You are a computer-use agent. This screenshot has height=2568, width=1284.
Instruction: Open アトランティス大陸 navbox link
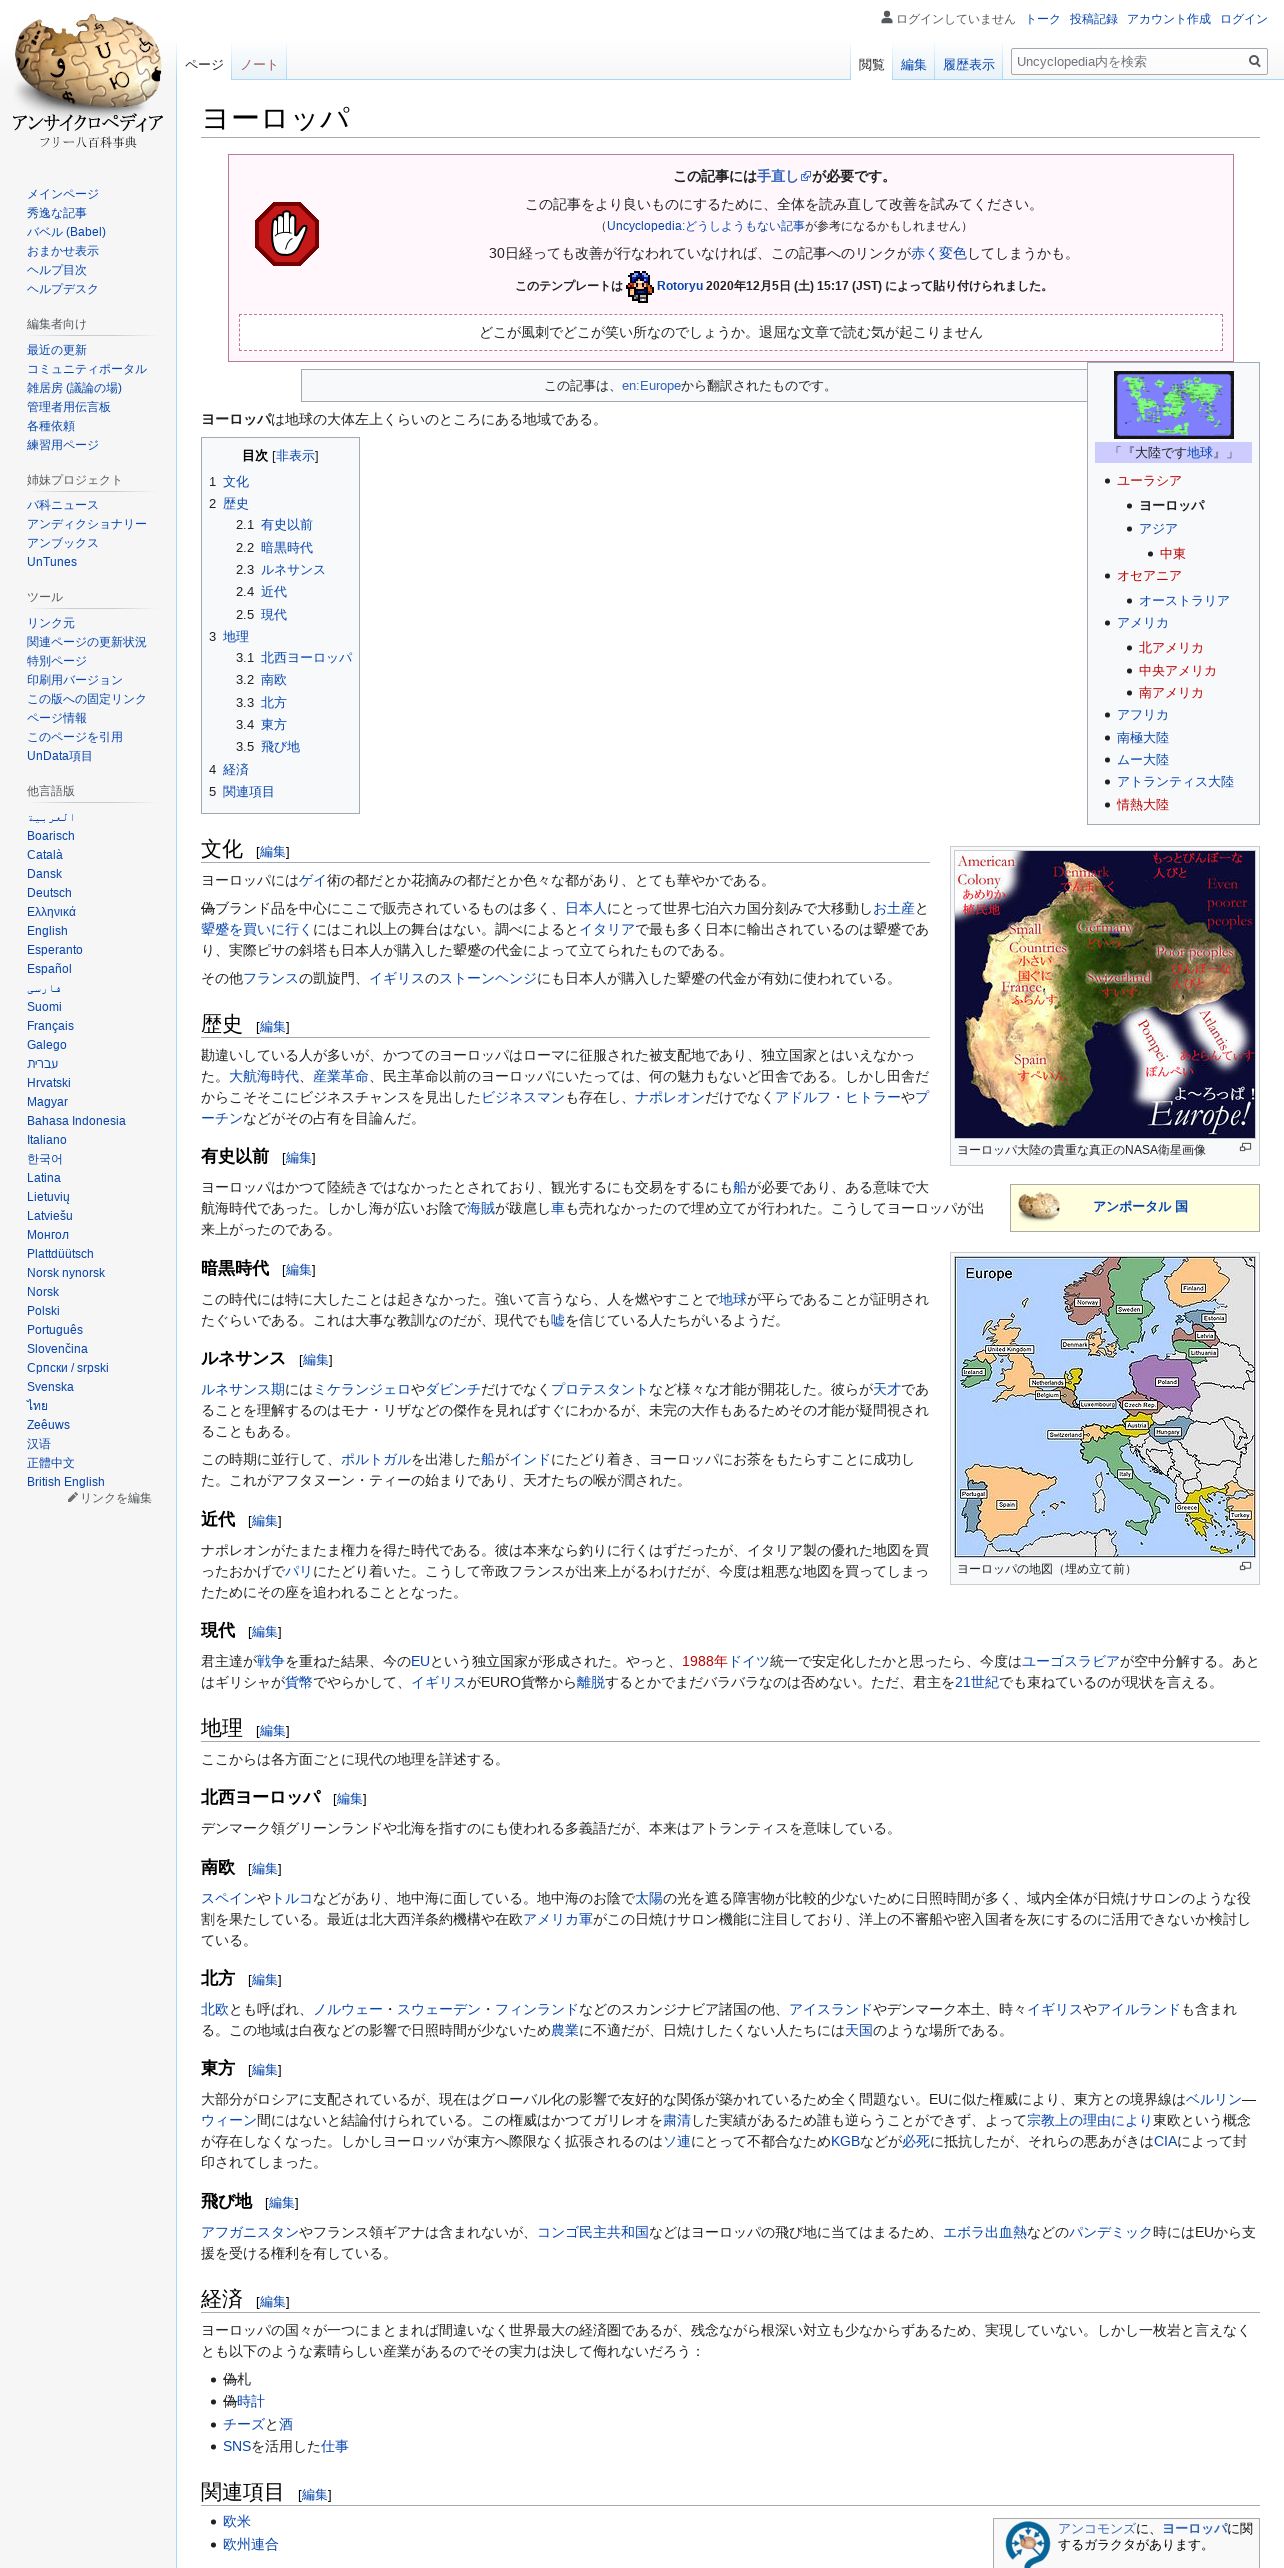1175,782
